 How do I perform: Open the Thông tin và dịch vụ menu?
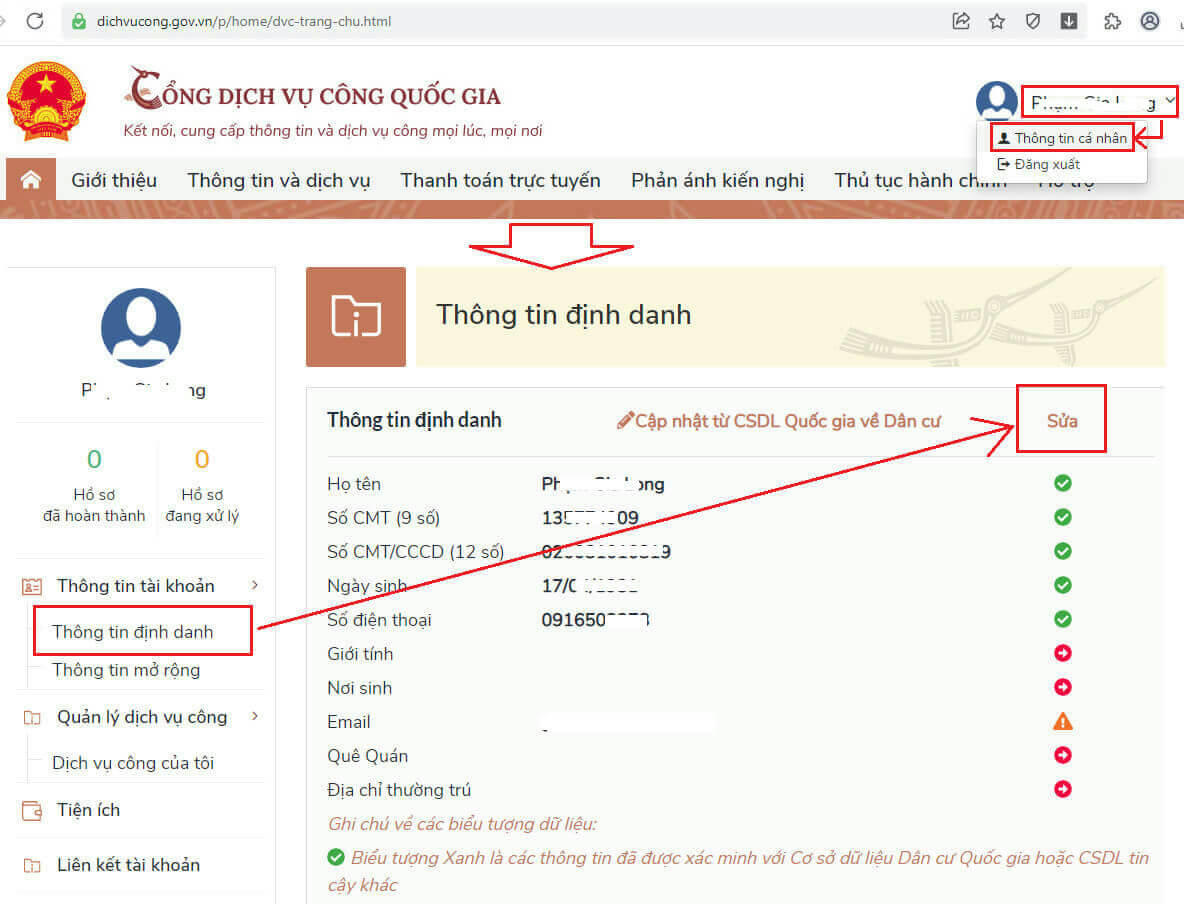(279, 180)
